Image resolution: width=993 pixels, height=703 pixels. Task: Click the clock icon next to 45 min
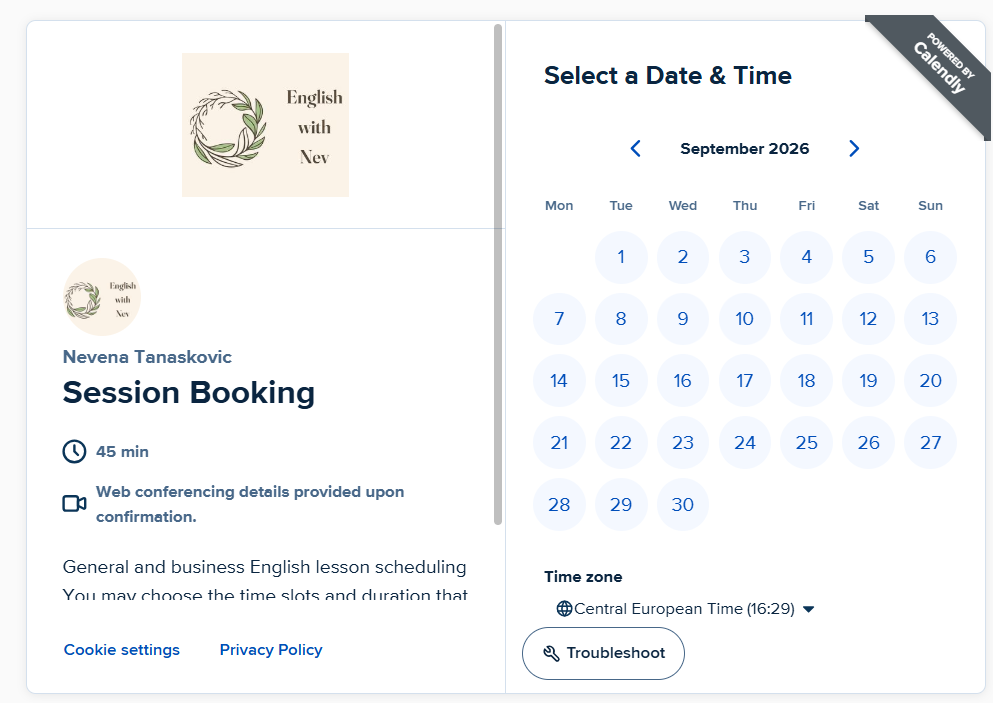click(74, 452)
